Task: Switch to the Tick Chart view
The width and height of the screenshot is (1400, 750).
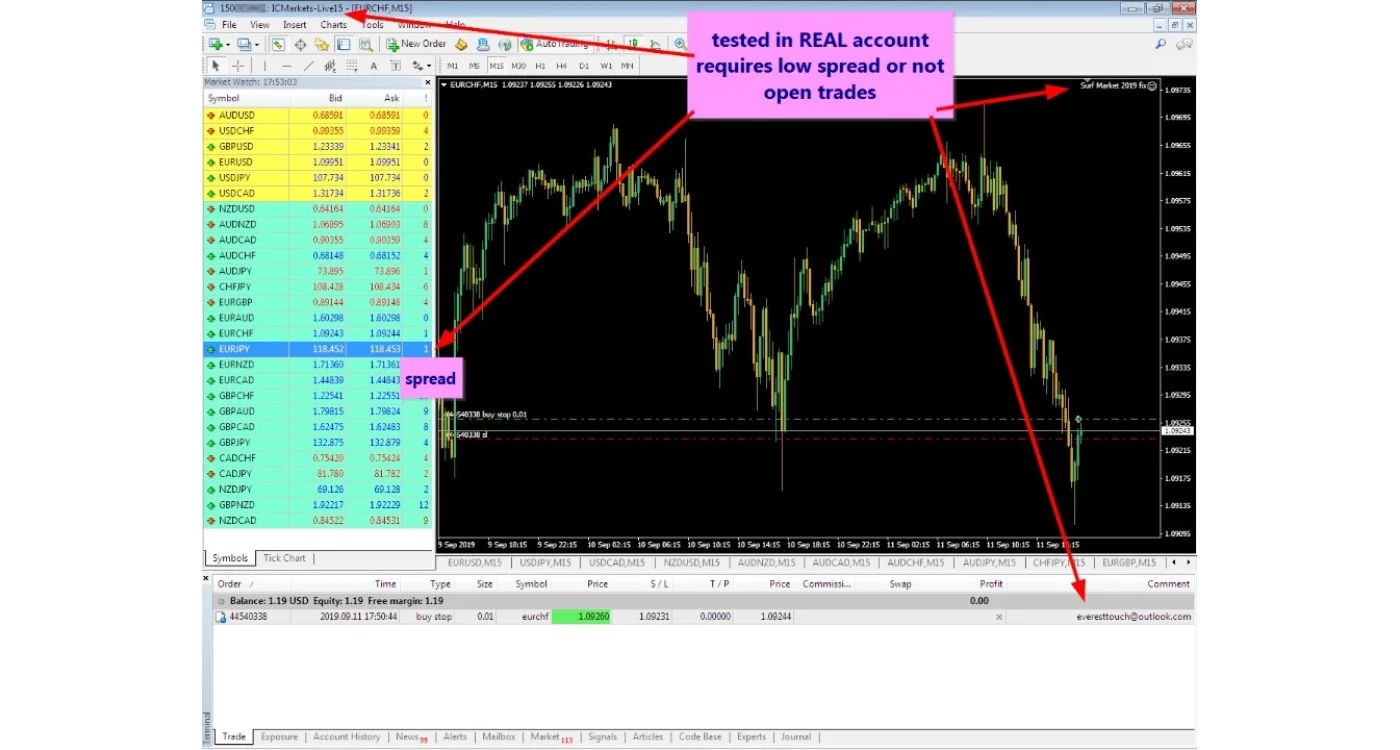Action: coord(283,558)
